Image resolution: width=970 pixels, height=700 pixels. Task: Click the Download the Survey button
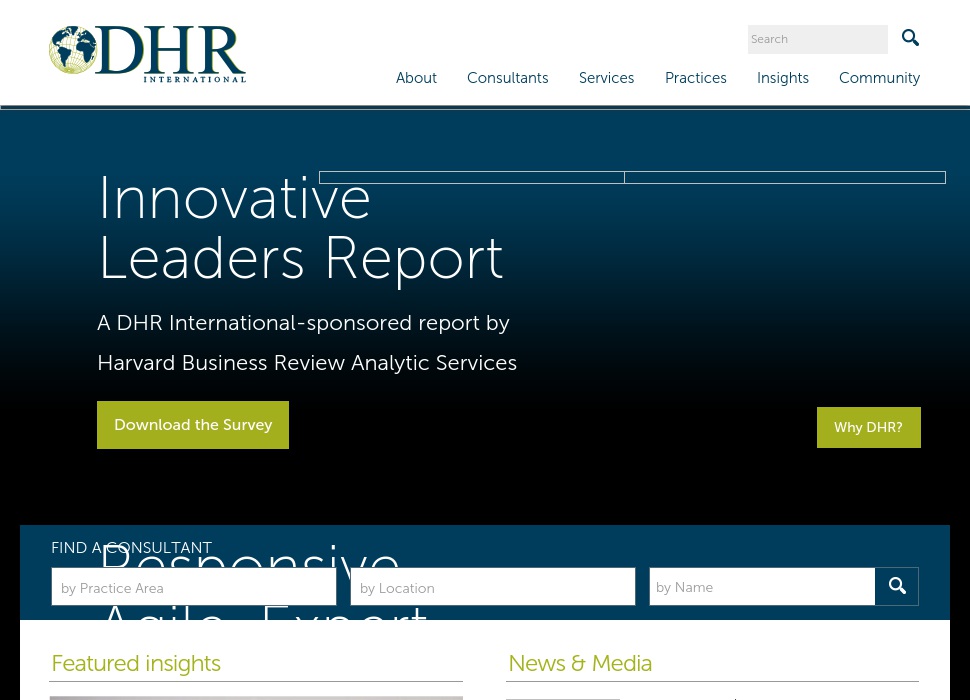click(x=193, y=425)
